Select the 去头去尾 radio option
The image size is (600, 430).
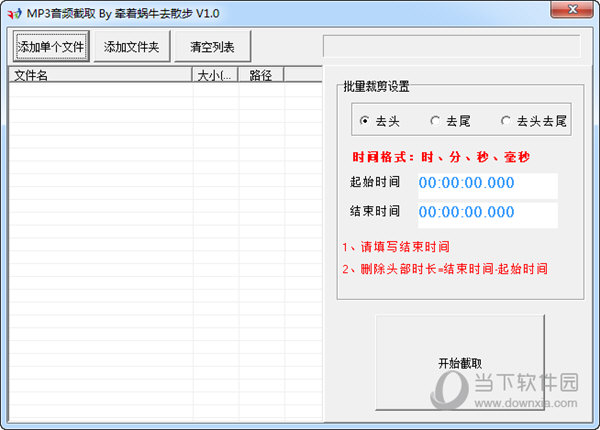pos(533,121)
